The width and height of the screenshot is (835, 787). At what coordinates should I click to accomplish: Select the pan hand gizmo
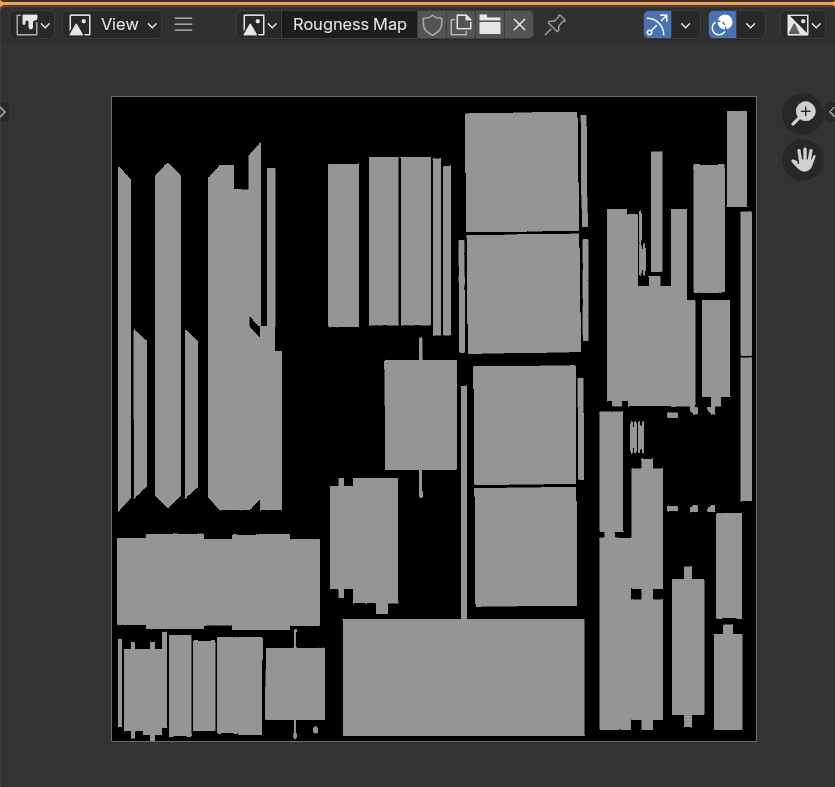[803, 159]
